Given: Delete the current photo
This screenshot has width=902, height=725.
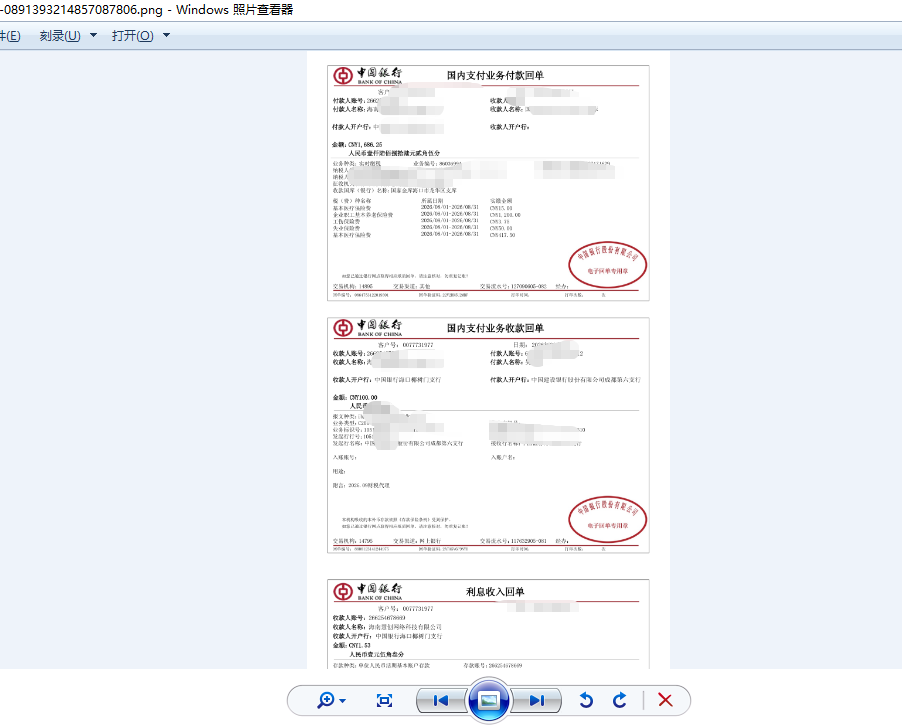Looking at the screenshot, I should pos(665,700).
